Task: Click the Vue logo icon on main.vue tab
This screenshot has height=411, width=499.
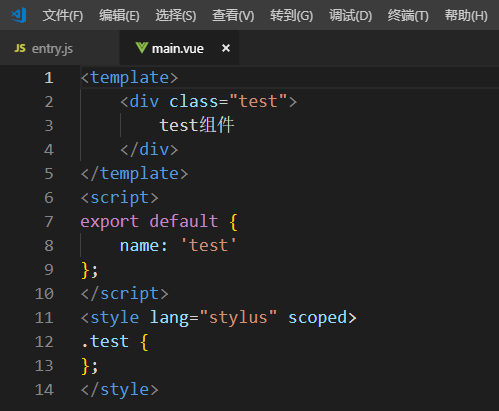Action: [142, 48]
